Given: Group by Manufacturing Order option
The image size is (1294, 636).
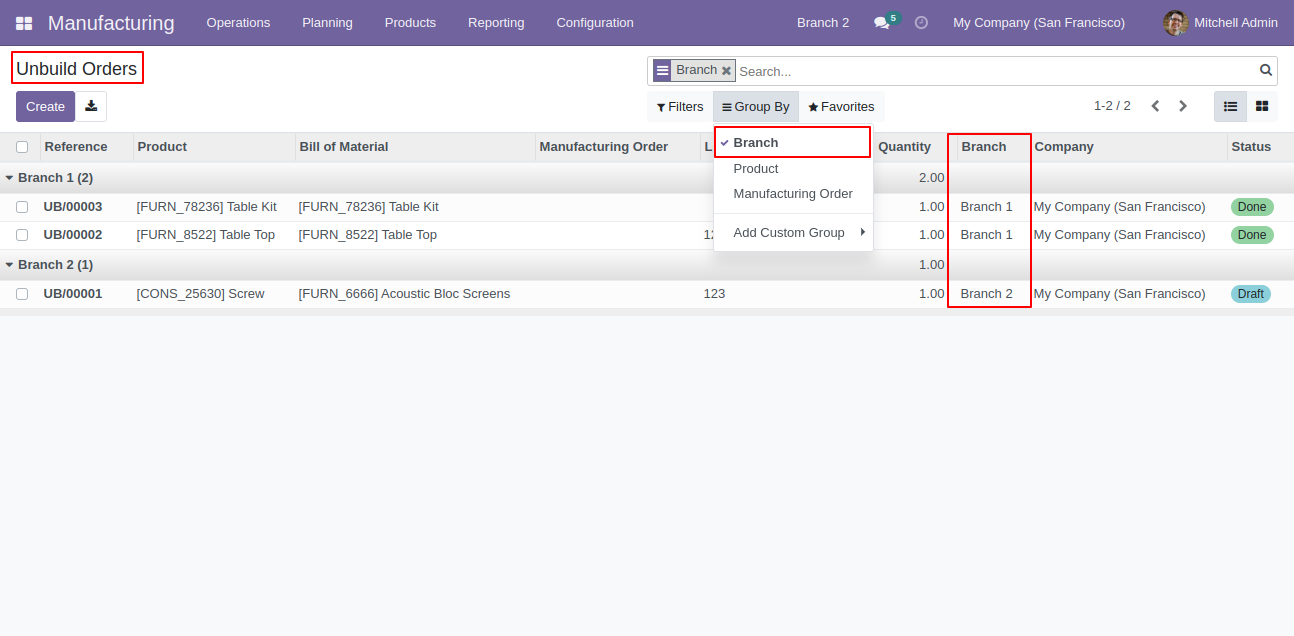Looking at the screenshot, I should (x=794, y=194).
